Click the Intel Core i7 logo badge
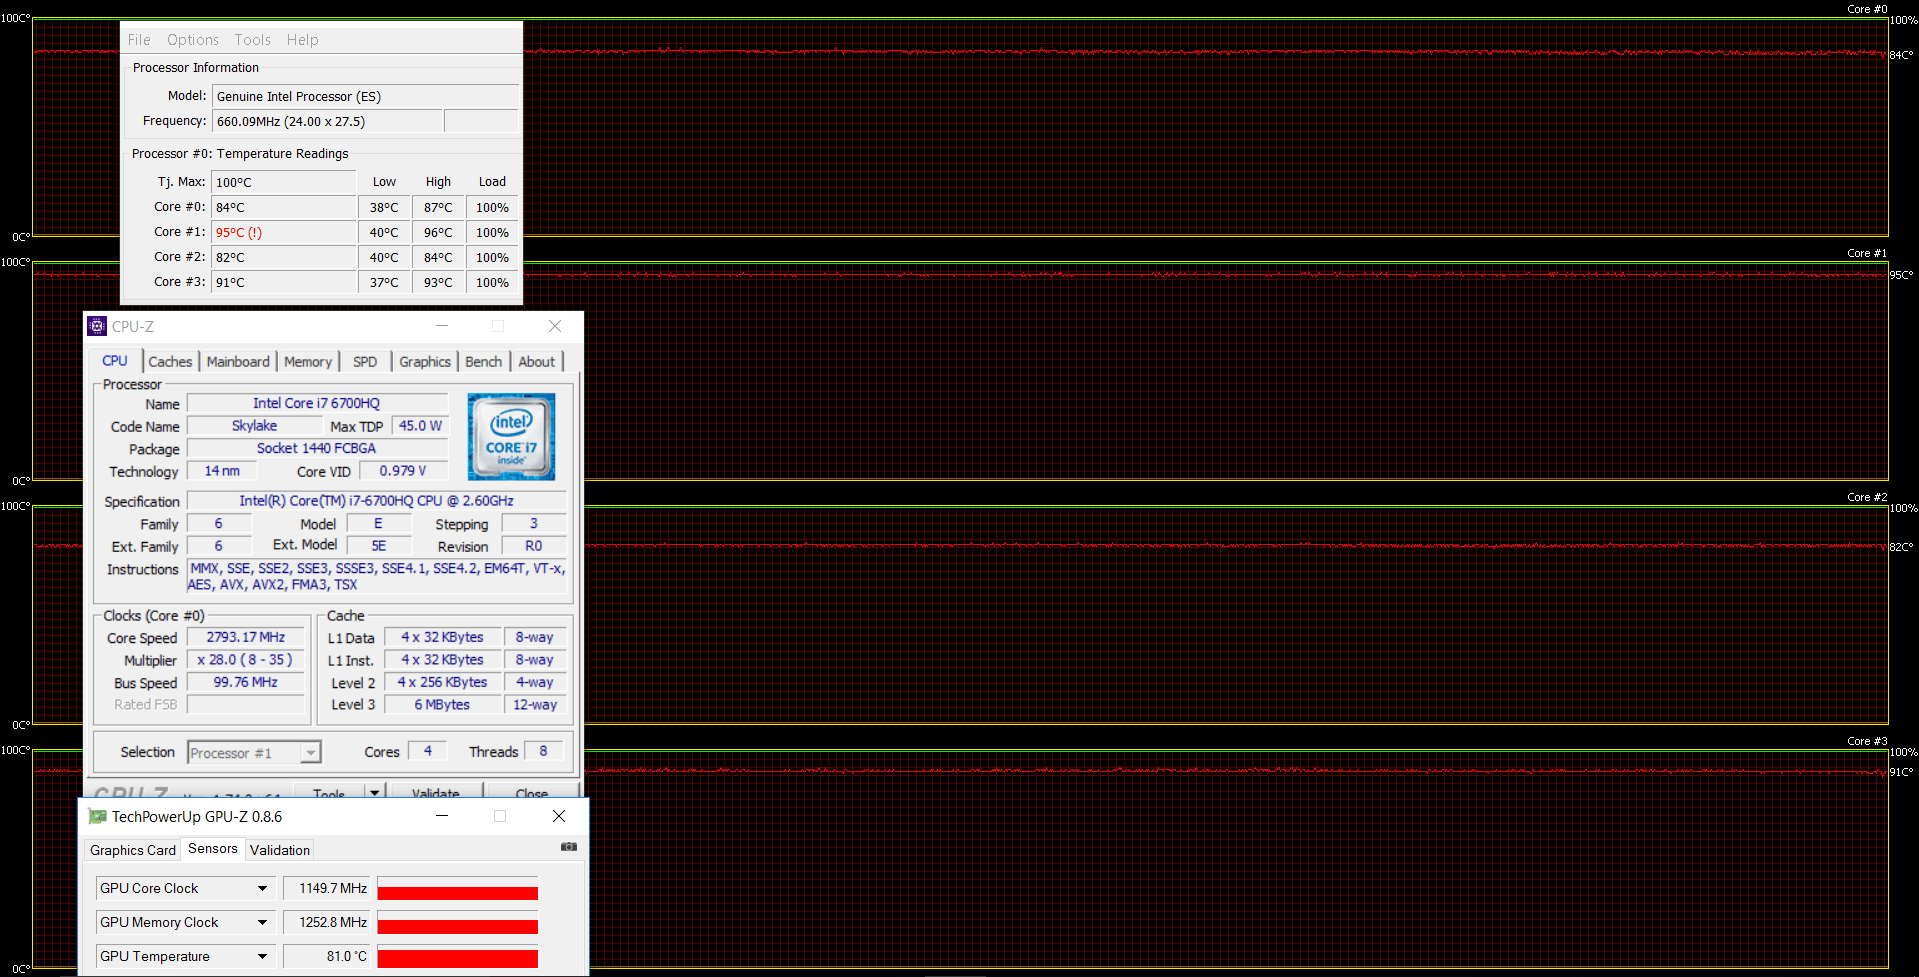Viewport: 1919px width, 977px height. coord(511,437)
